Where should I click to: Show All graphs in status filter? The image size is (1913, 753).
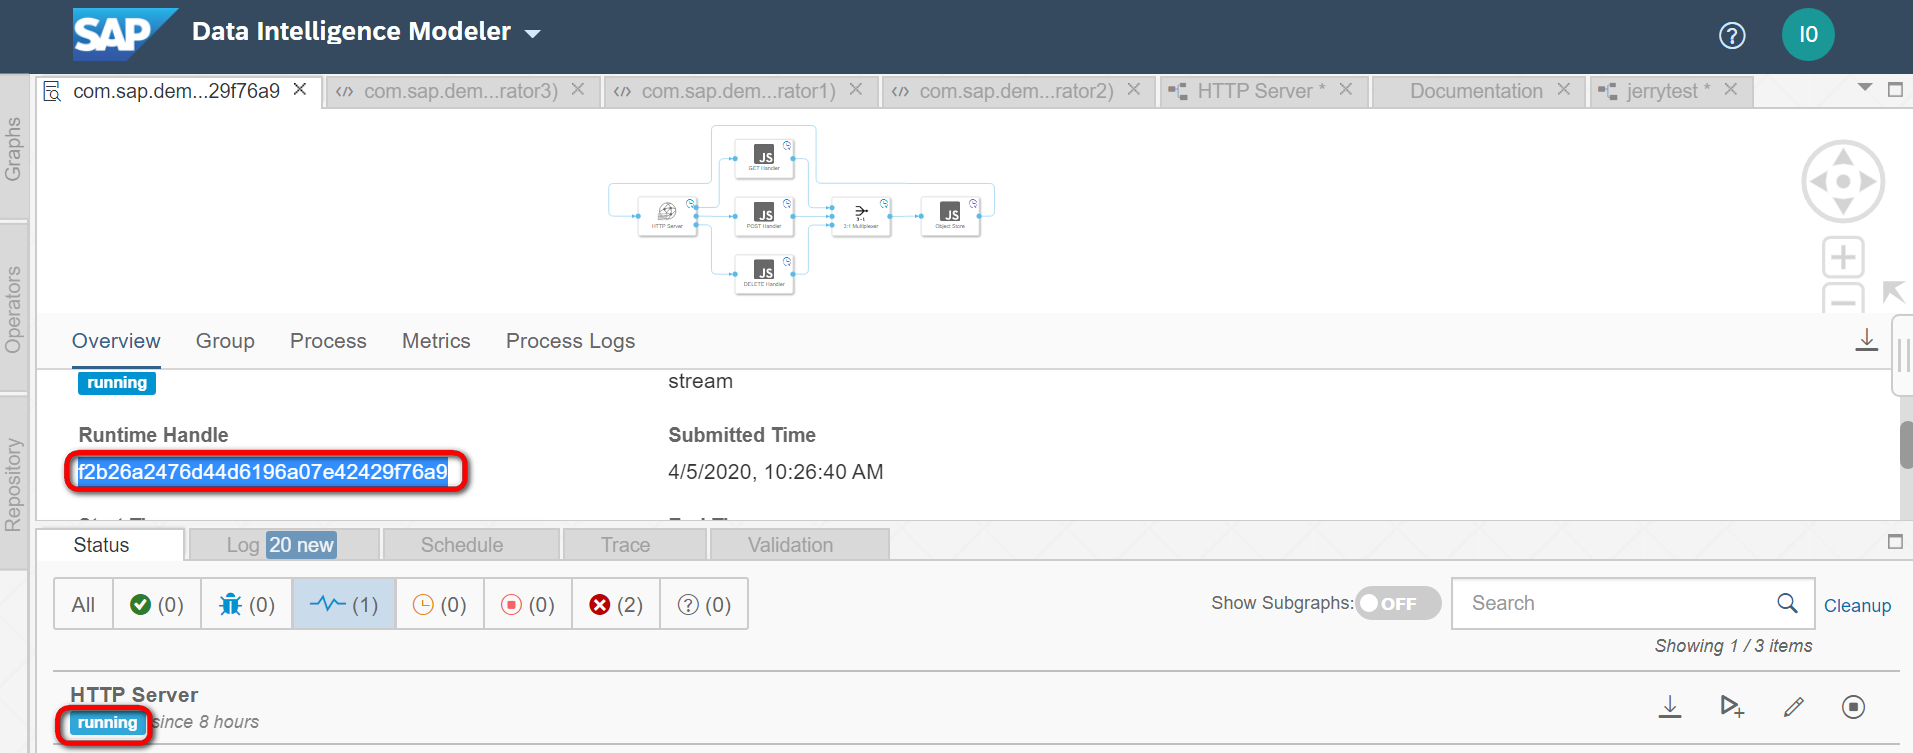[x=83, y=604]
